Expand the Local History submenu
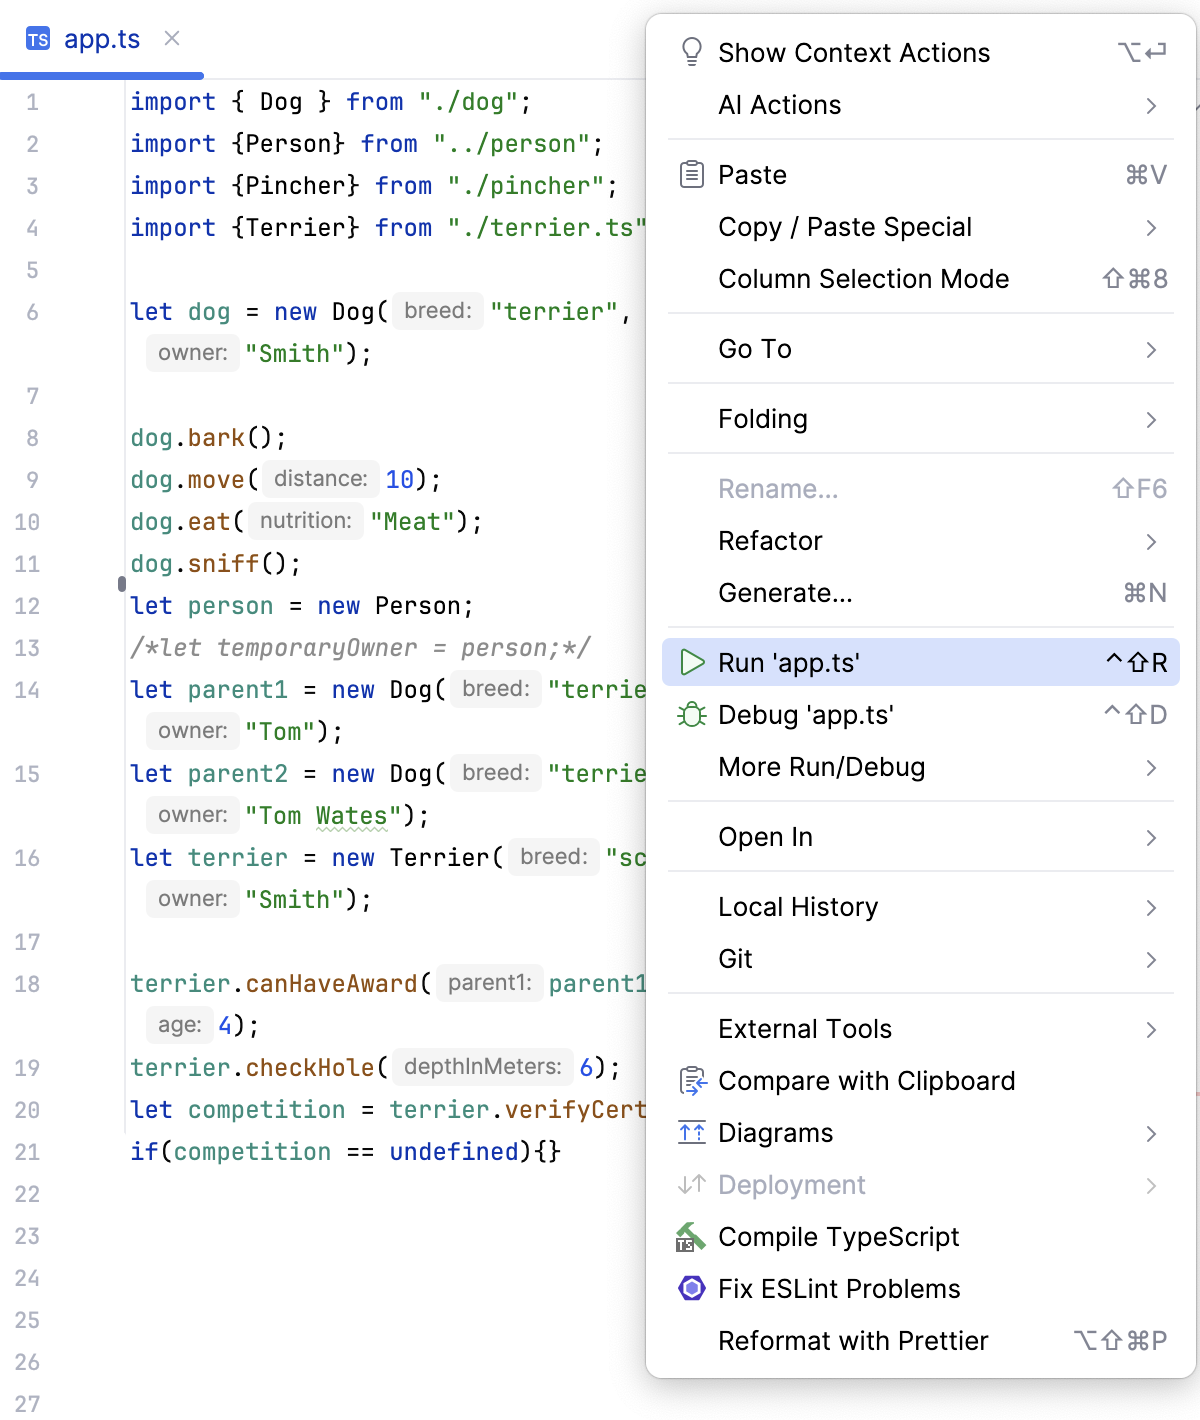Viewport: 1200px width, 1420px height. (797, 907)
